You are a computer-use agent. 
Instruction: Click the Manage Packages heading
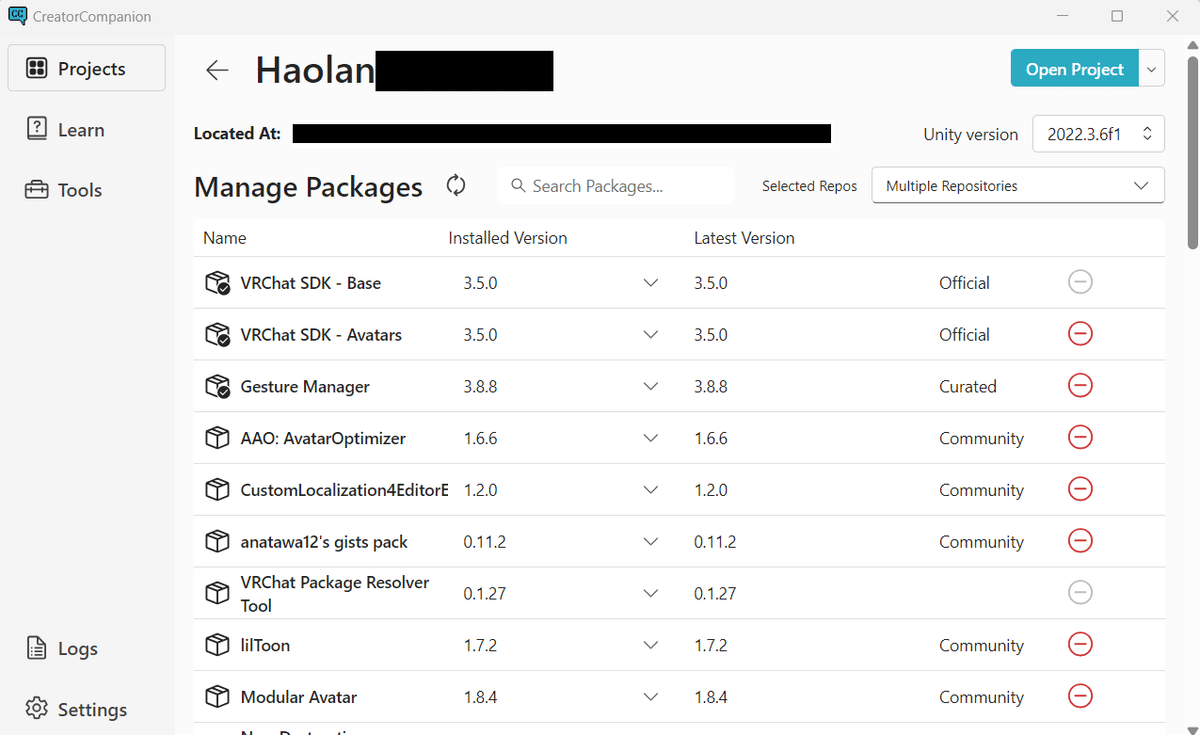click(308, 187)
